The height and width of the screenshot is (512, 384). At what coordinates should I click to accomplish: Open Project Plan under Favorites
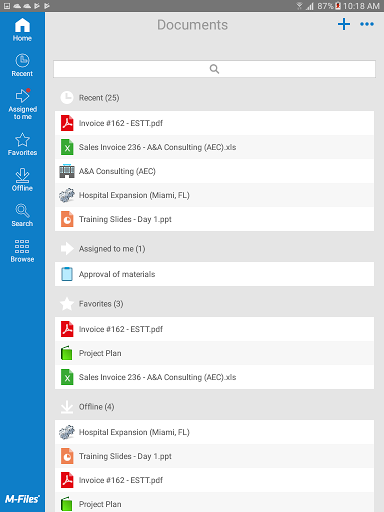click(214, 353)
